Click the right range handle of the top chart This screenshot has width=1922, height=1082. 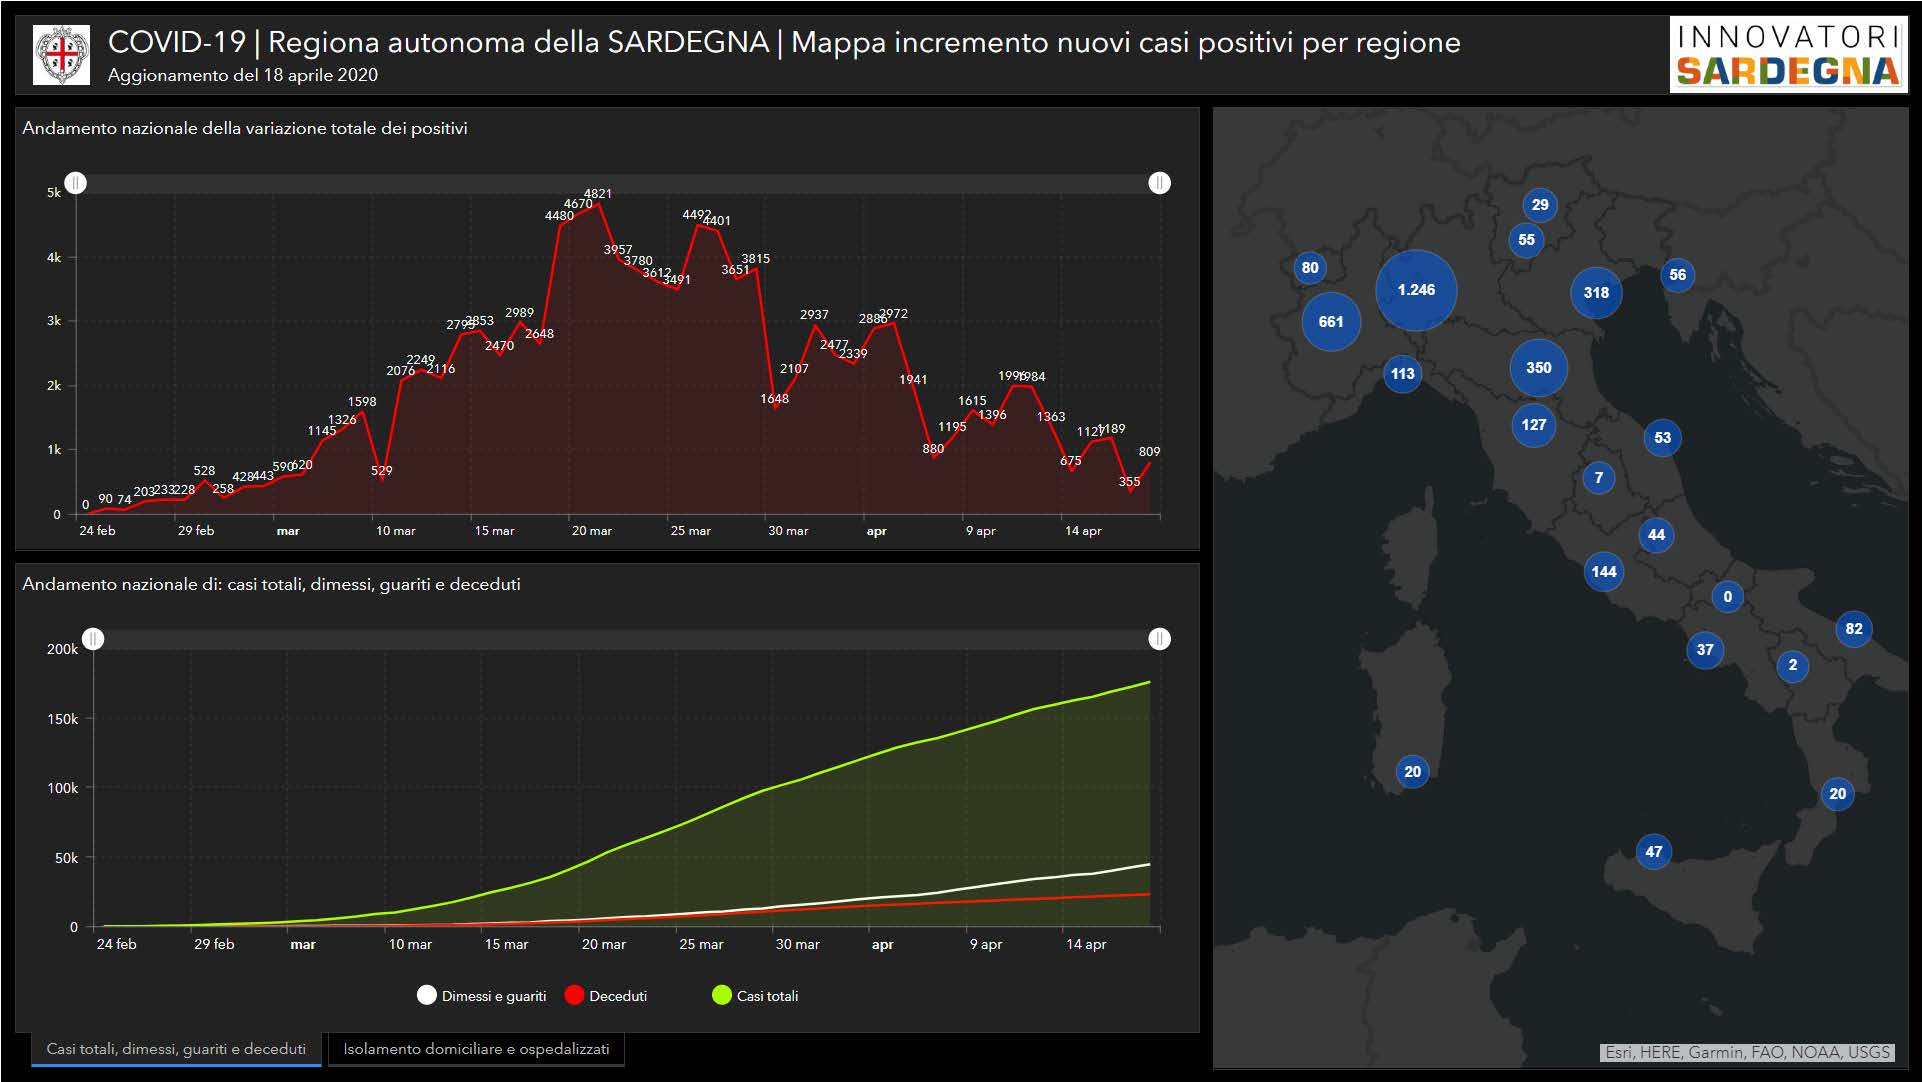coord(1159,183)
